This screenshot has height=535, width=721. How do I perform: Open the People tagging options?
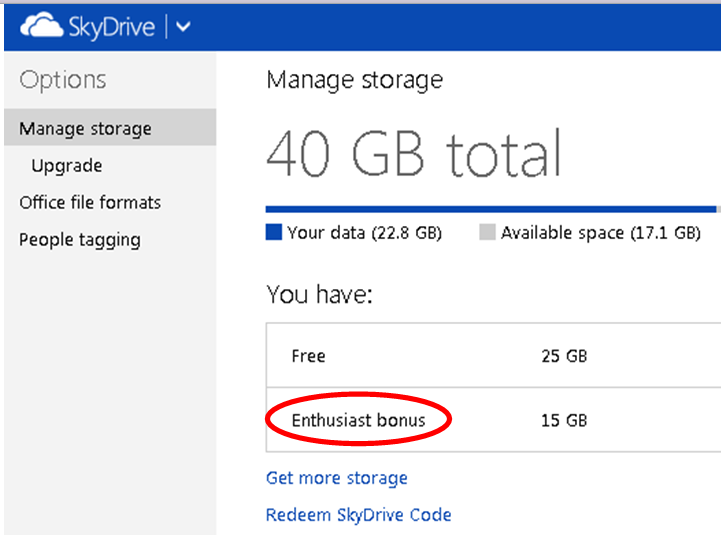[80, 240]
